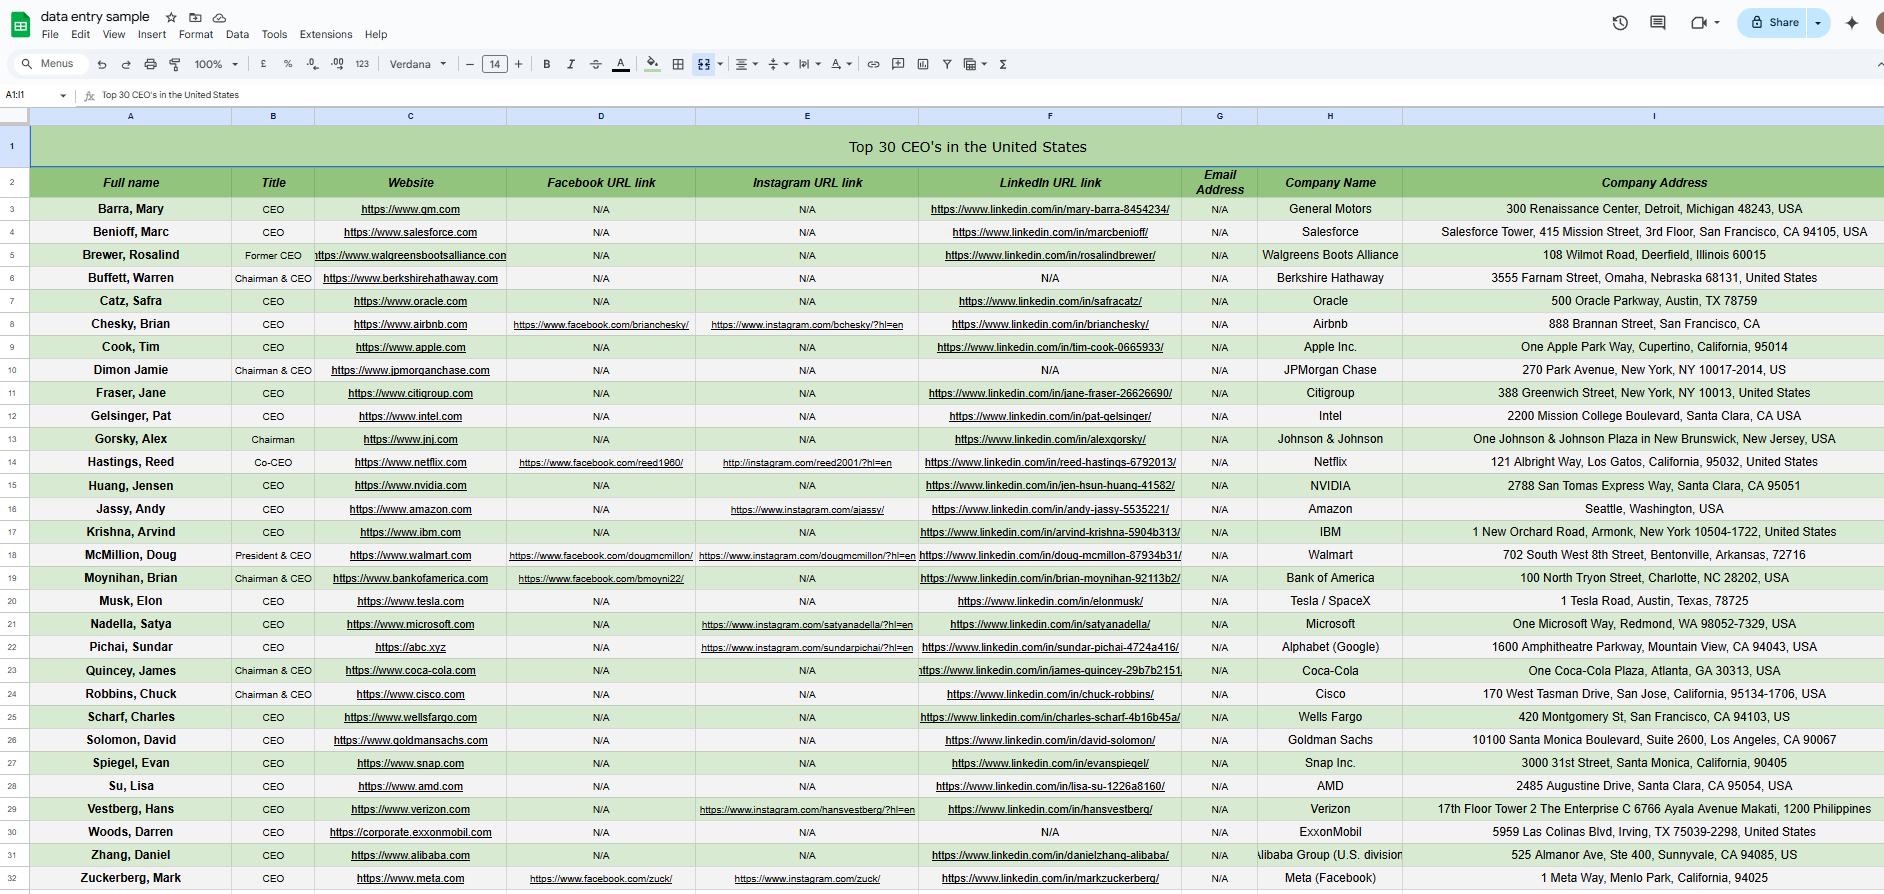Screen dimensions: 1884x894
Task: Open version history
Action: [1620, 23]
